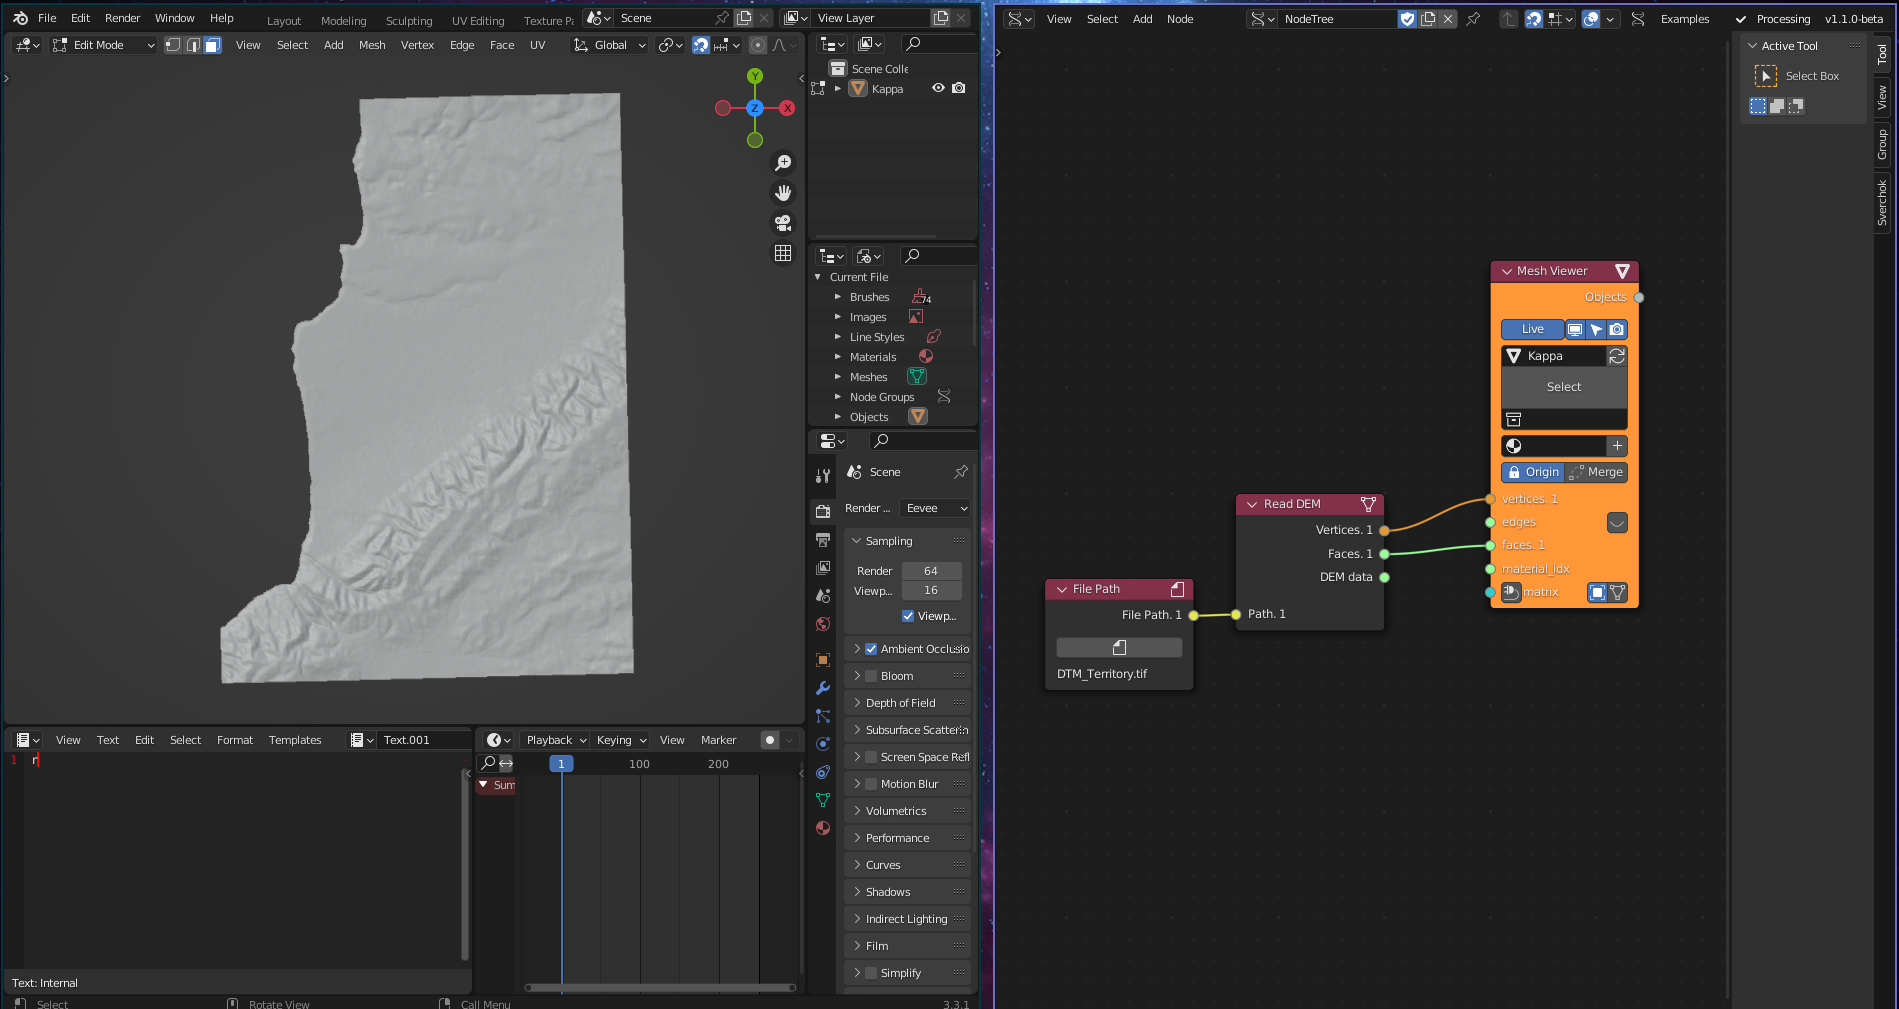1899x1009 pixels.
Task: Toggle camera view icon in viewport
Action: coord(783,223)
